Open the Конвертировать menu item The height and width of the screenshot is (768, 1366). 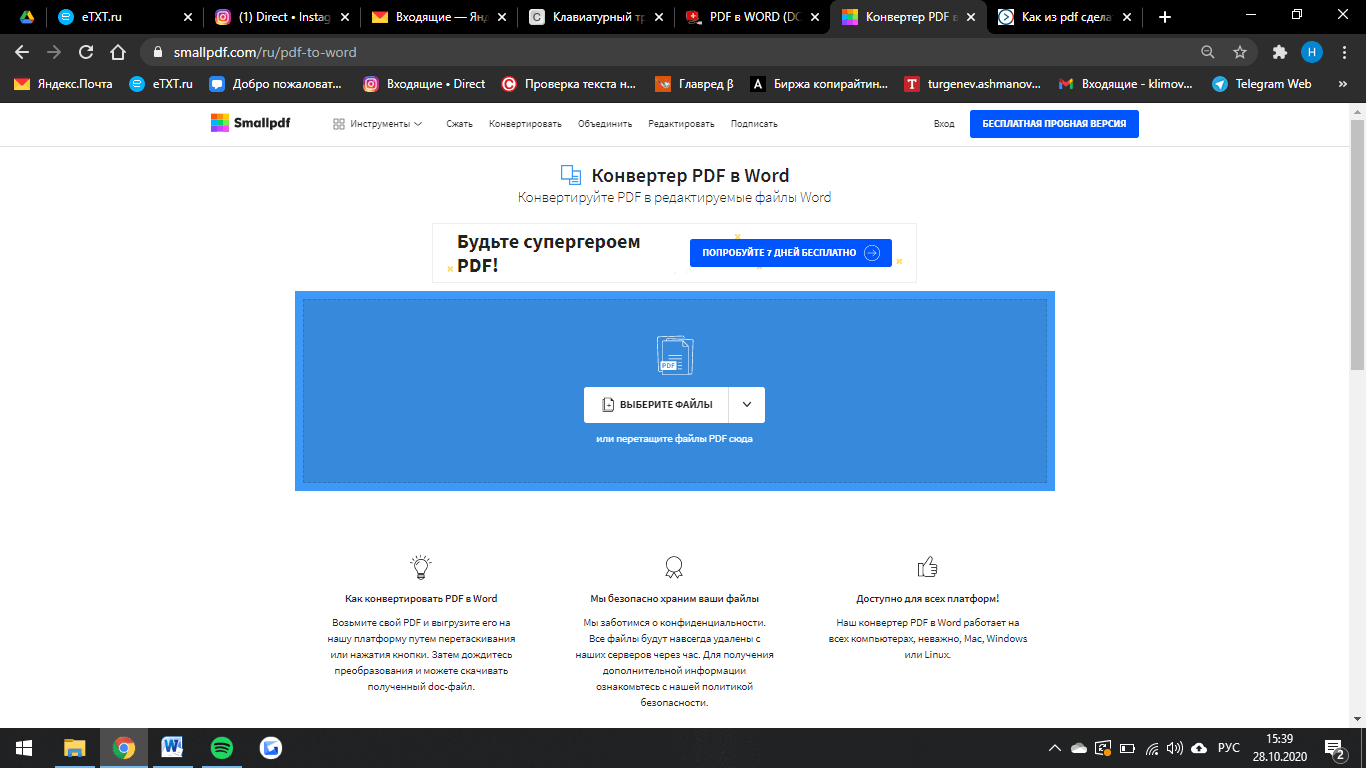coord(525,124)
